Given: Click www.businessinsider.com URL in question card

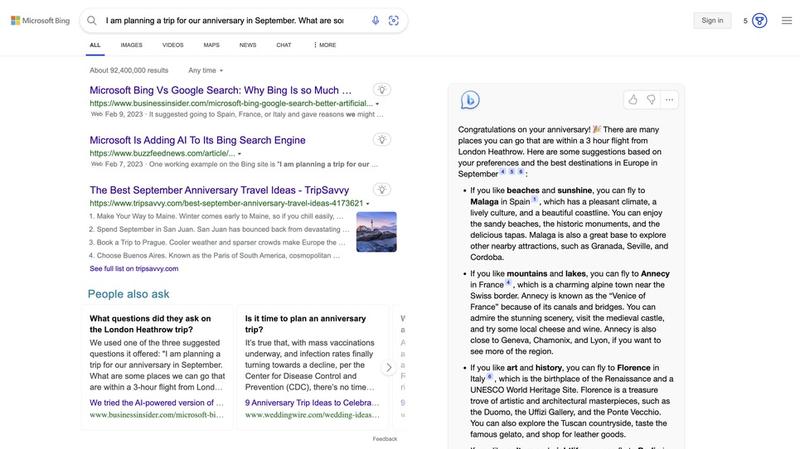Looking at the screenshot, I should [156, 415].
